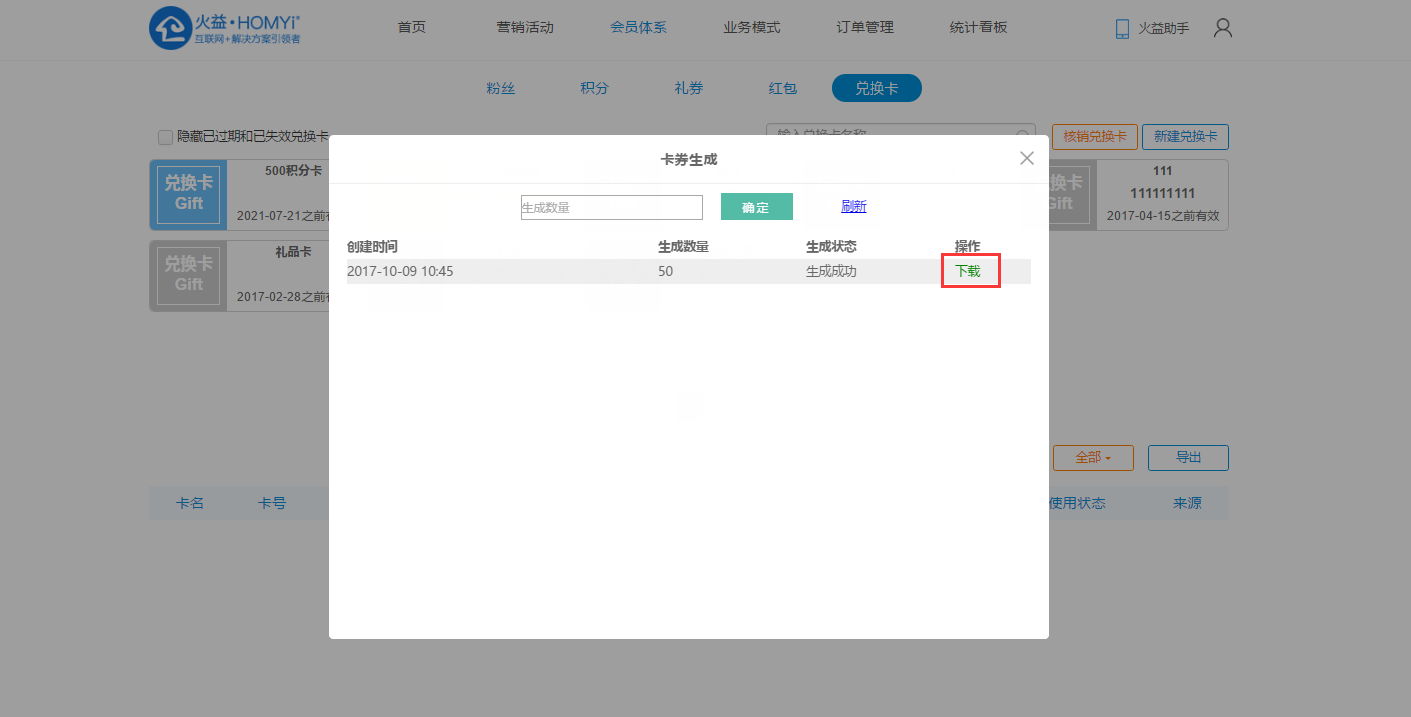Image resolution: width=1411 pixels, height=717 pixels.
Task: Click the 刷新 link
Action: [853, 207]
